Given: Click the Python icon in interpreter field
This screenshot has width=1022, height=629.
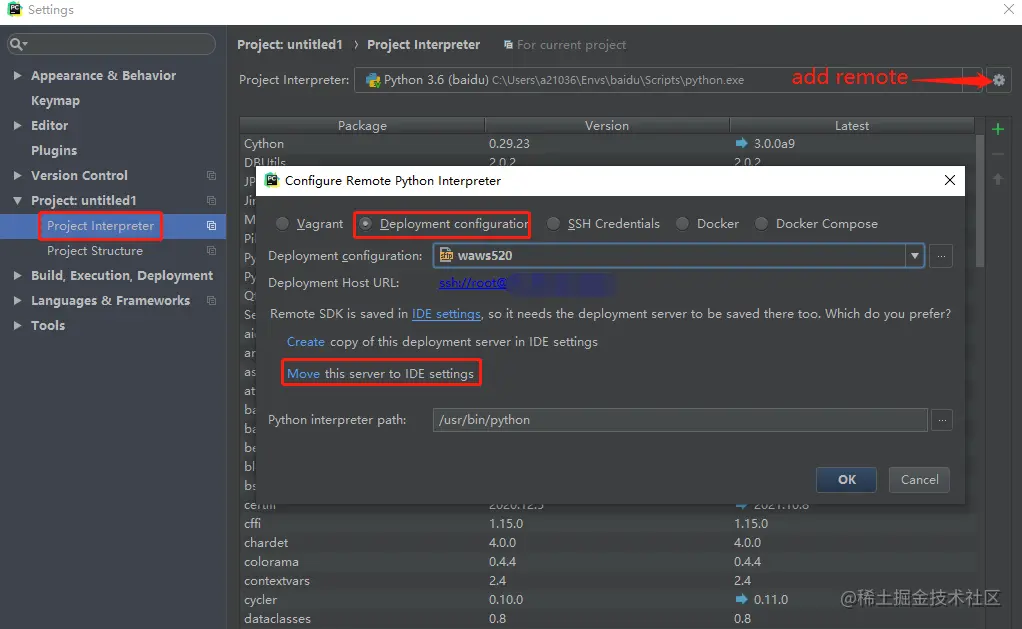Looking at the screenshot, I should (373, 80).
